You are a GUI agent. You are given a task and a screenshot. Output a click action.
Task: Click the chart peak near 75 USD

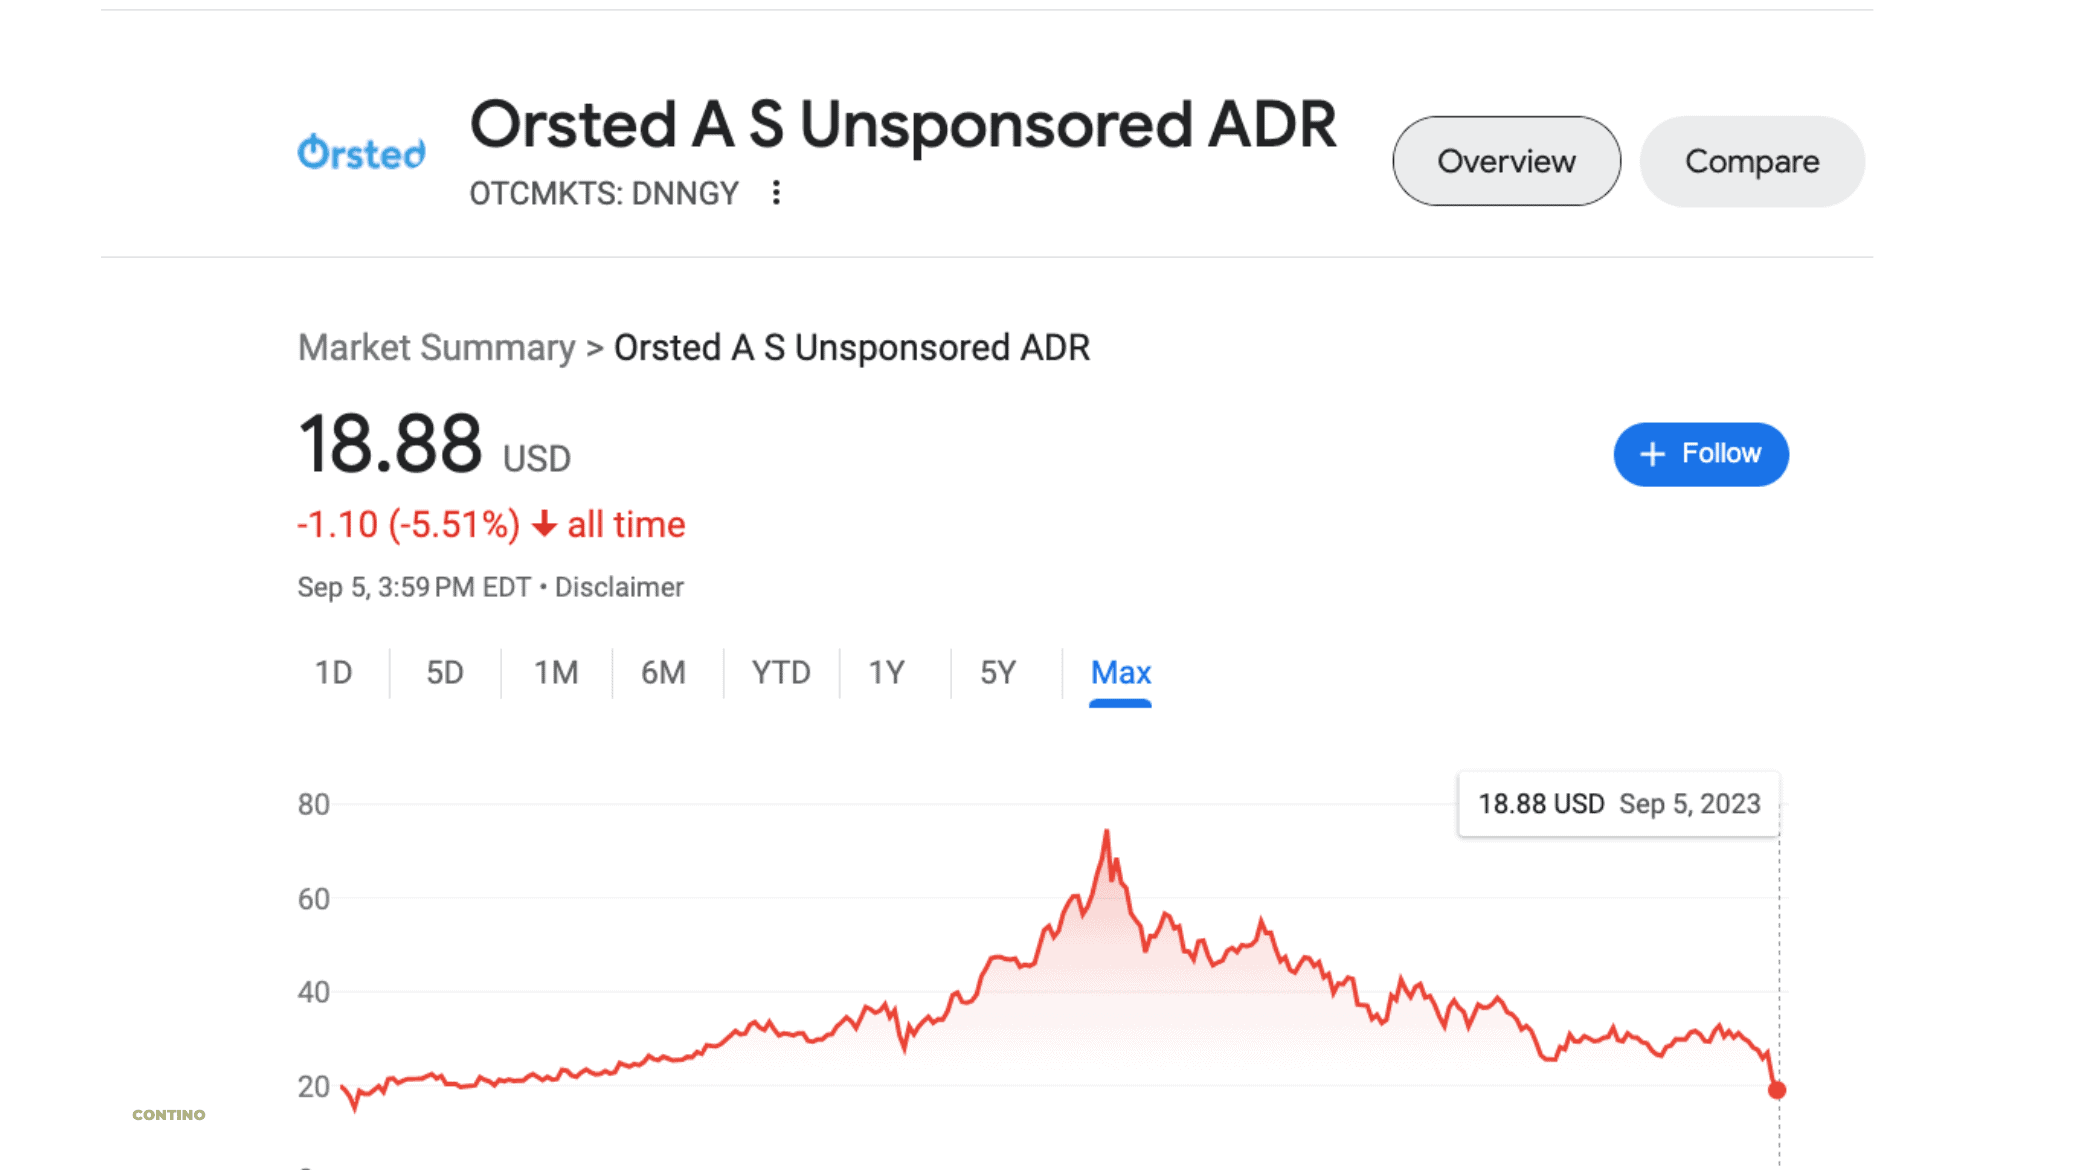[1106, 830]
